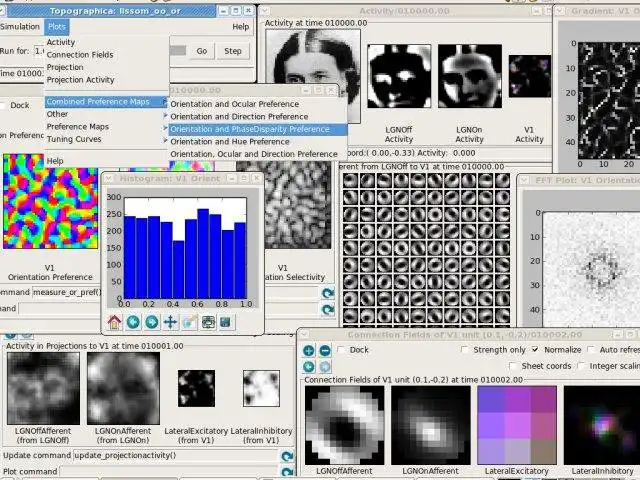
Task: Enable the Strength only checkbox
Action: (x=466, y=350)
